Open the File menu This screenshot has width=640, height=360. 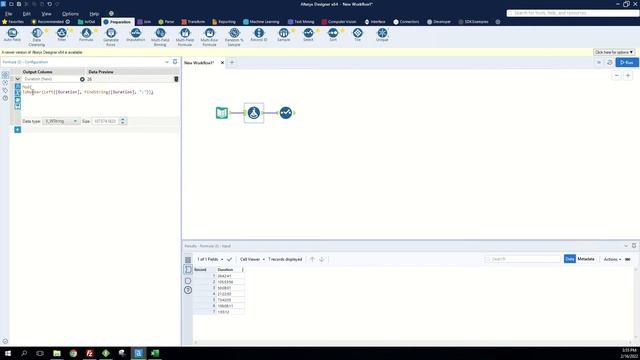point(9,13)
